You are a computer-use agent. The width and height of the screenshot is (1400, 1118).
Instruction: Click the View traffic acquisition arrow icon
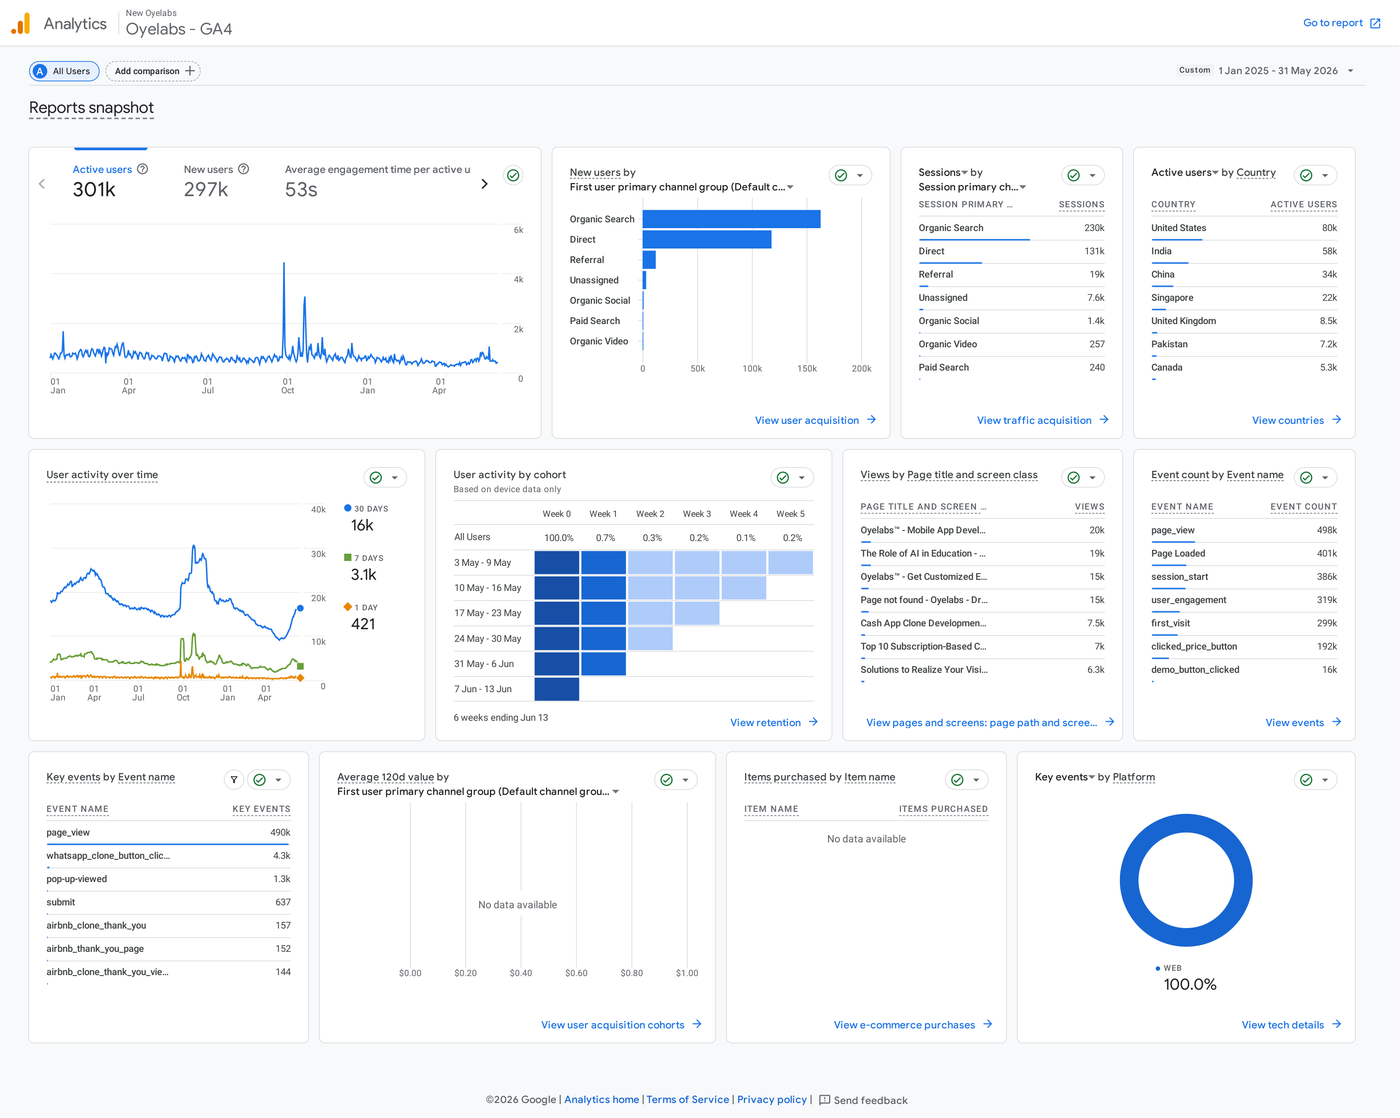click(1104, 420)
